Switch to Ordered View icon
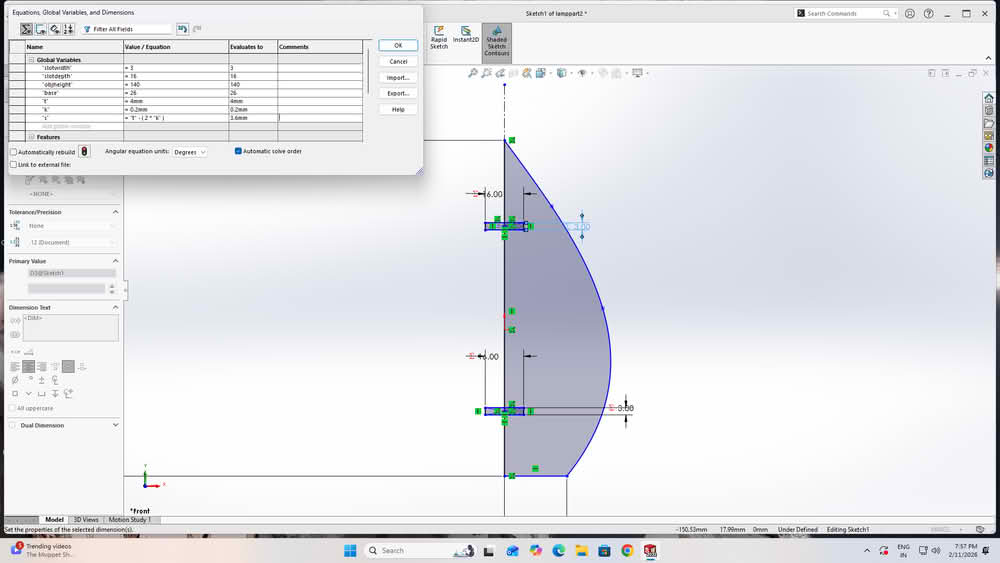The image size is (1000, 563). 68,29
